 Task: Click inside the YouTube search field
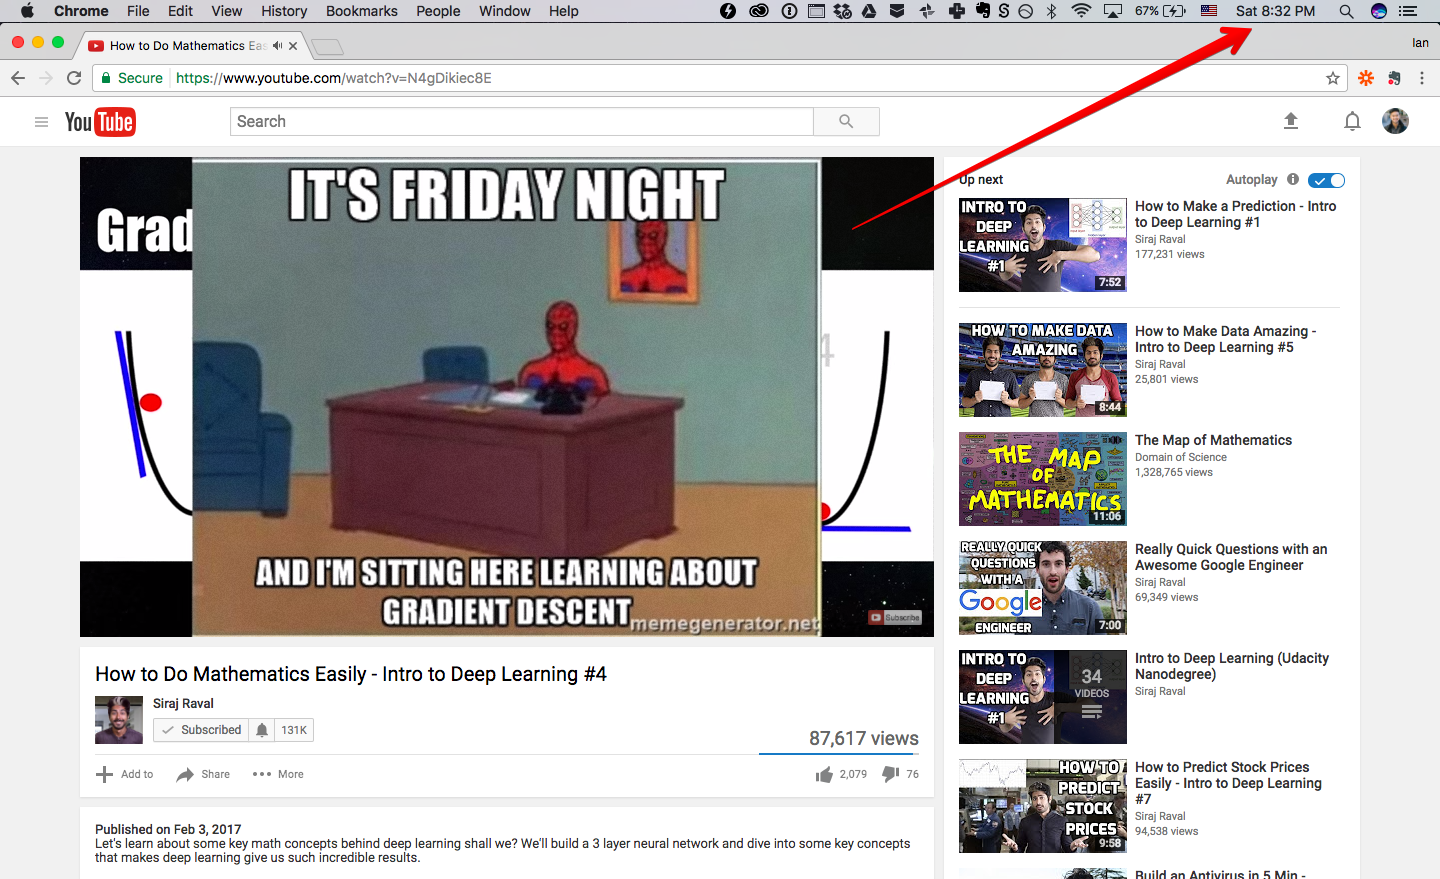click(x=522, y=122)
